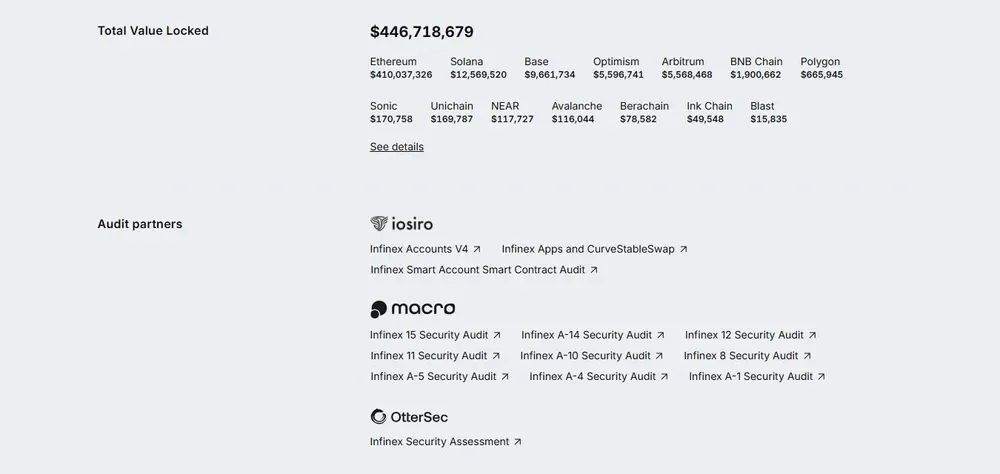Click arrow icon next to Infinex 8 Security Audit
Image resolution: width=1000 pixels, height=474 pixels.
pyautogui.click(x=807, y=356)
